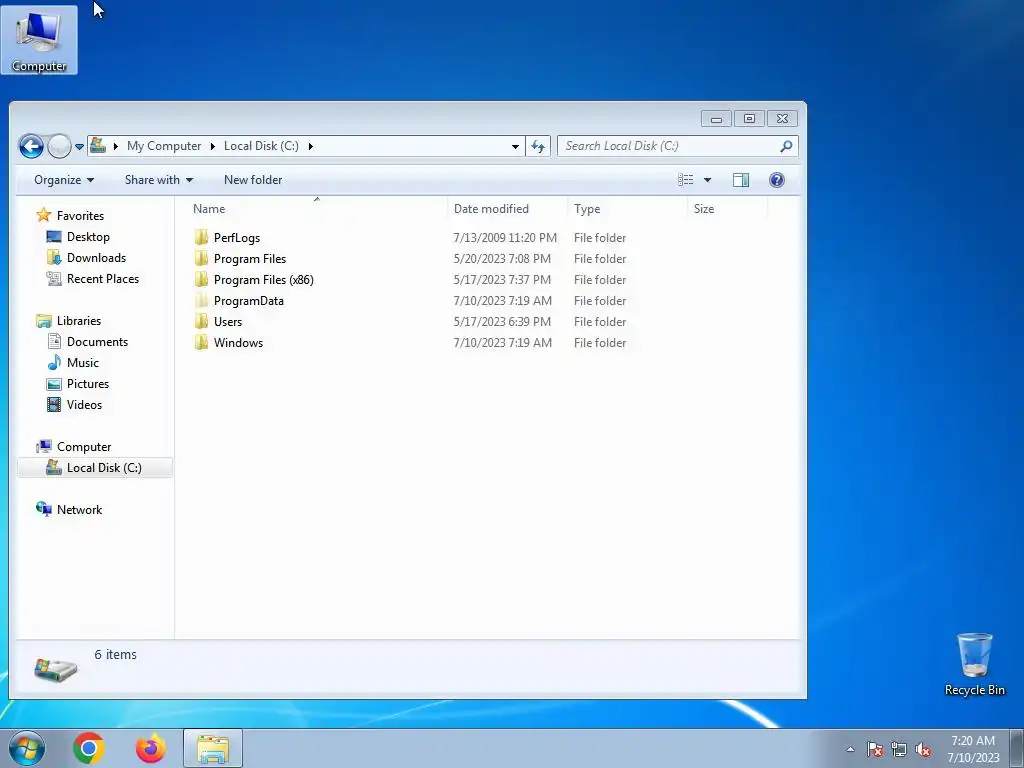Screen dimensions: 1024x768
Task: Open the Documents library
Action: [97, 342]
